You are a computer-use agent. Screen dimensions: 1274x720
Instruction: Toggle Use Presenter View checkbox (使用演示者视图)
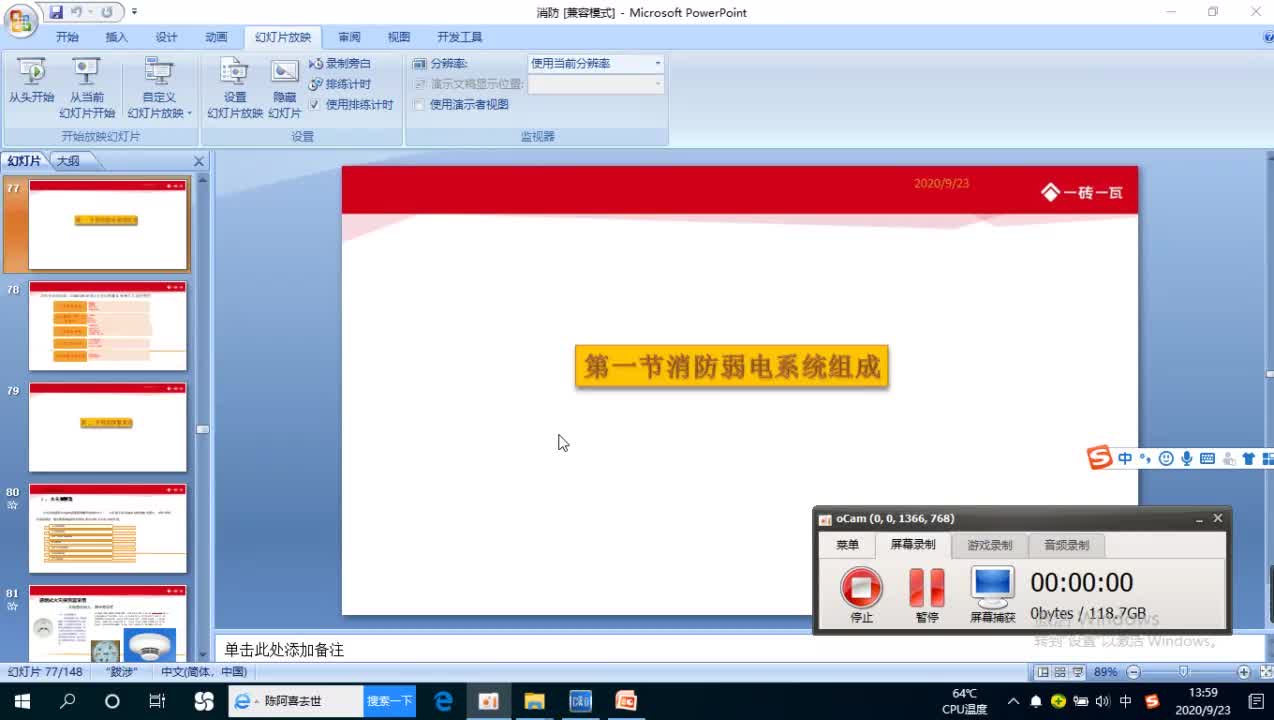[420, 104]
